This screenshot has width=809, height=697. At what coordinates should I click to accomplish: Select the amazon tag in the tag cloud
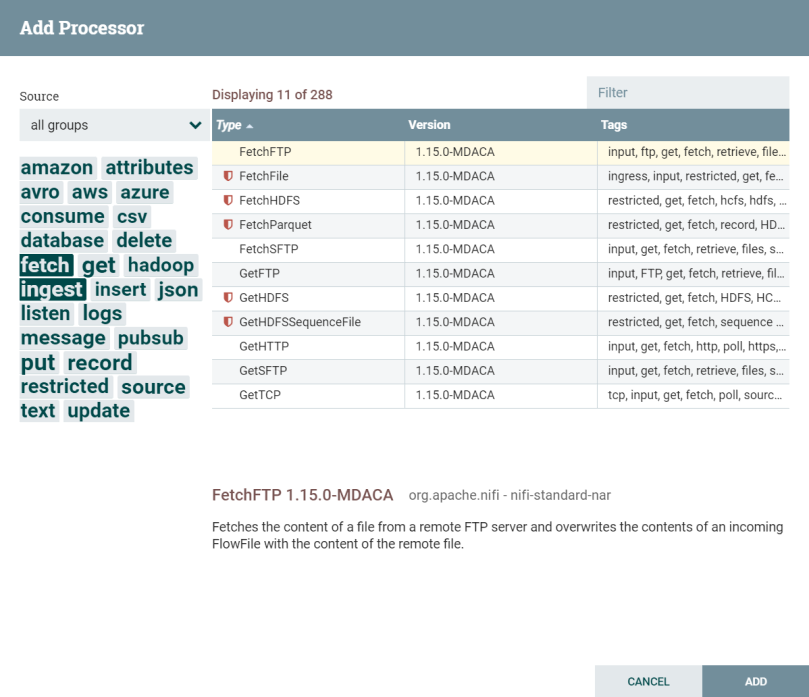pos(56,167)
